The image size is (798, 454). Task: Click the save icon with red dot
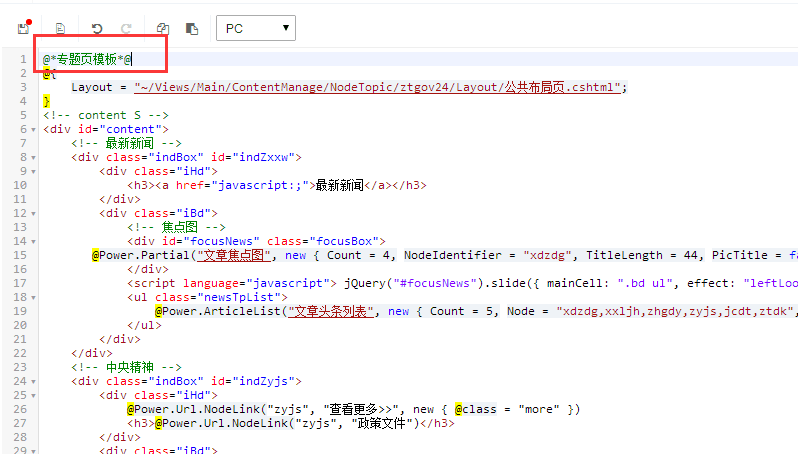pyautogui.click(x=23, y=29)
